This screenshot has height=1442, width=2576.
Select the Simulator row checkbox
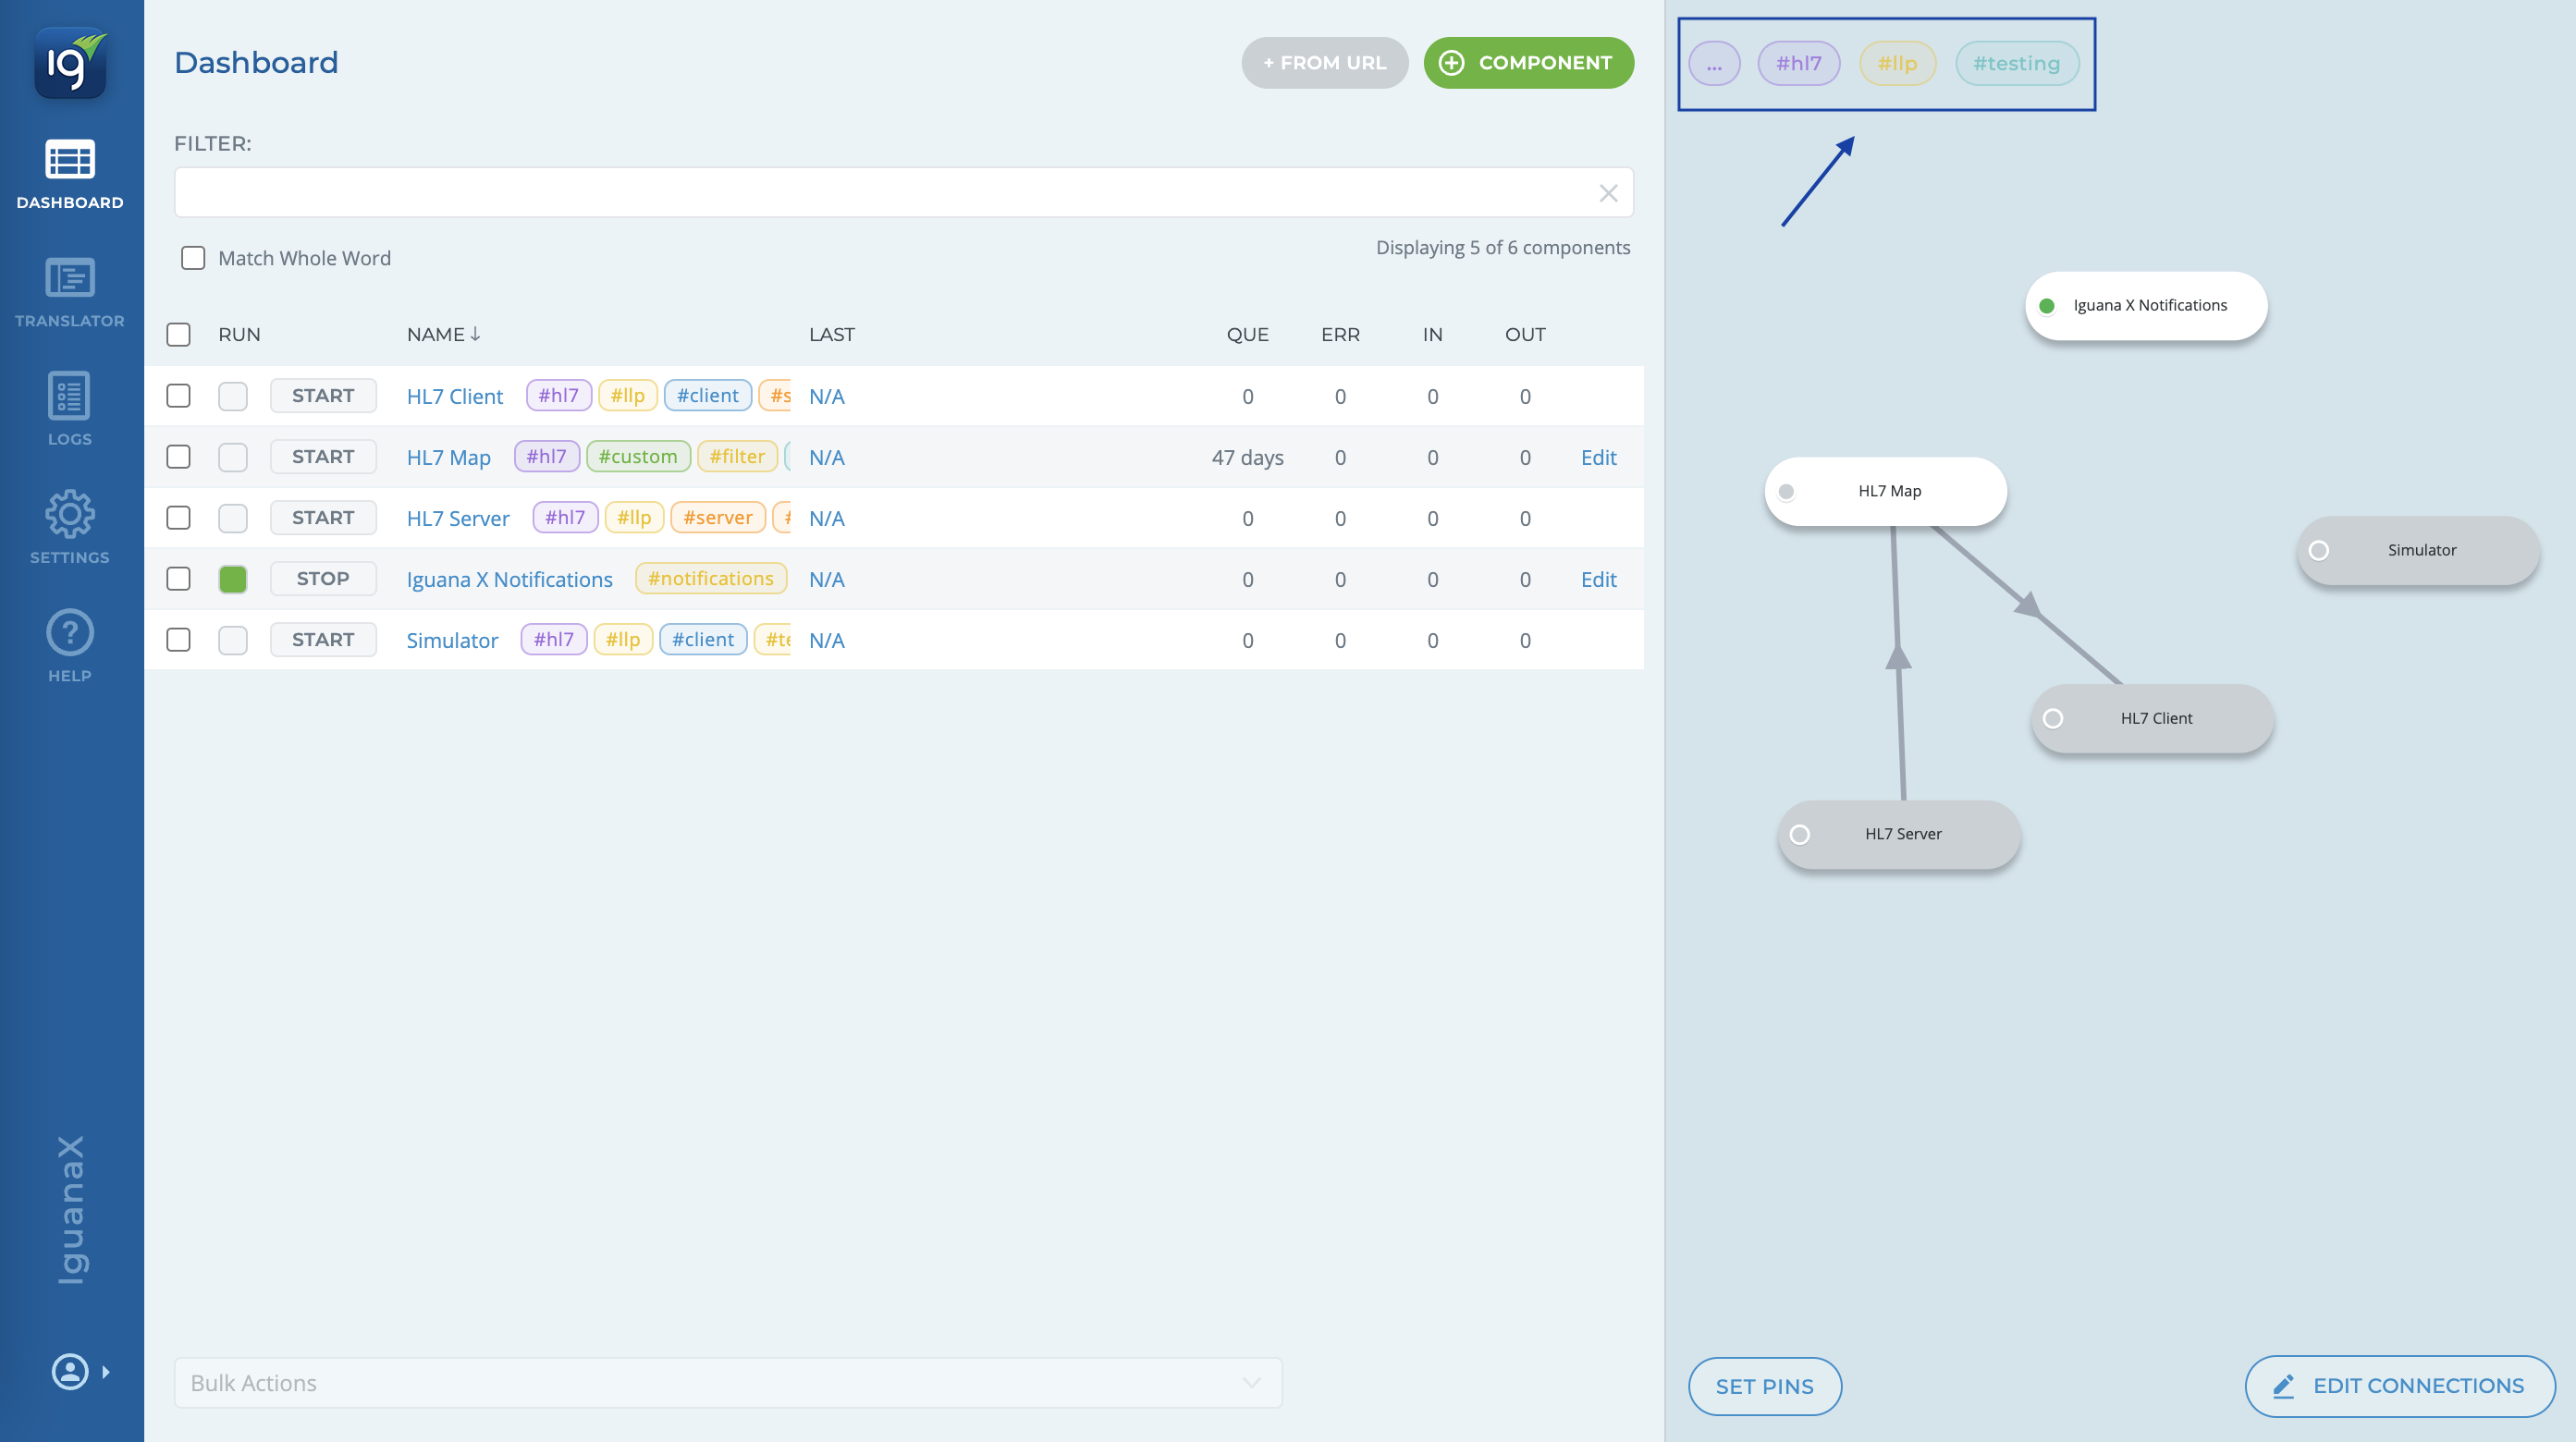(178, 640)
